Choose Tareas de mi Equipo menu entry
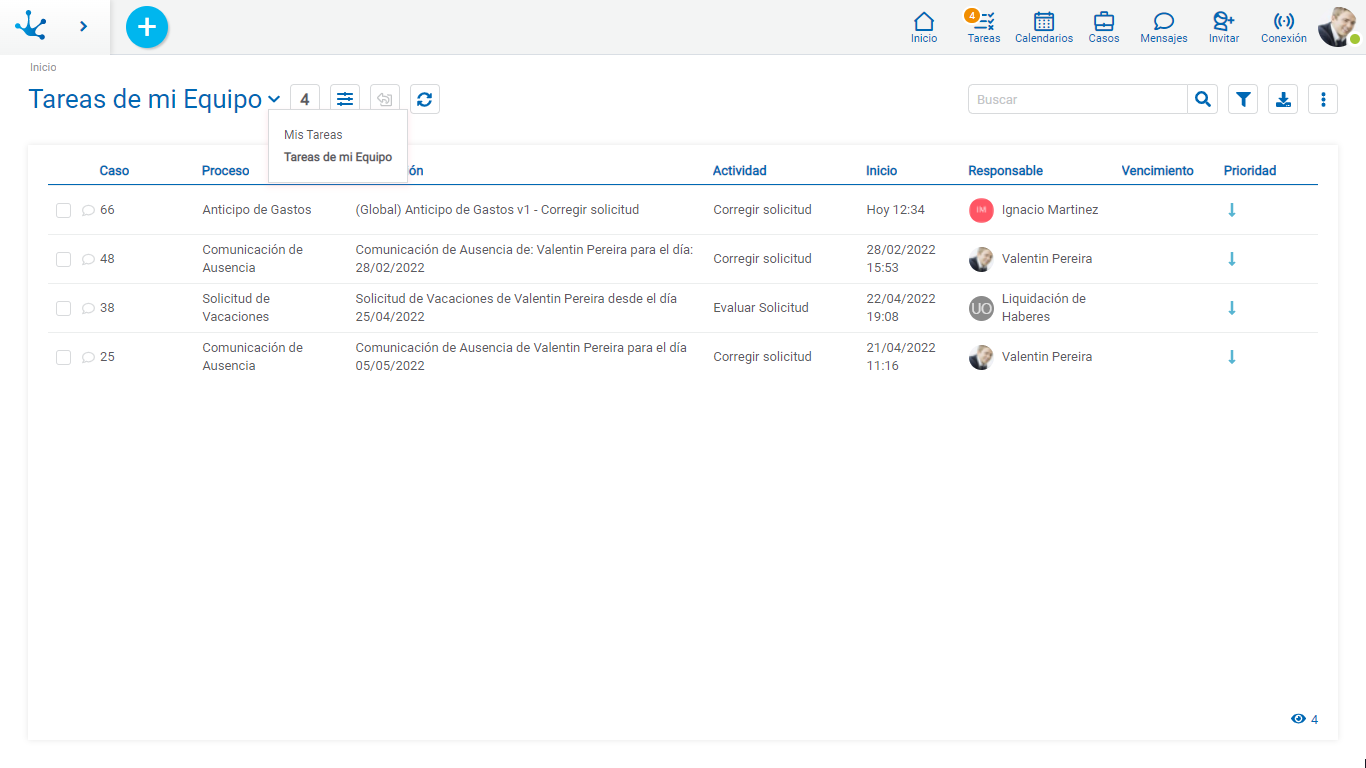The height and width of the screenshot is (768, 1366). (338, 157)
